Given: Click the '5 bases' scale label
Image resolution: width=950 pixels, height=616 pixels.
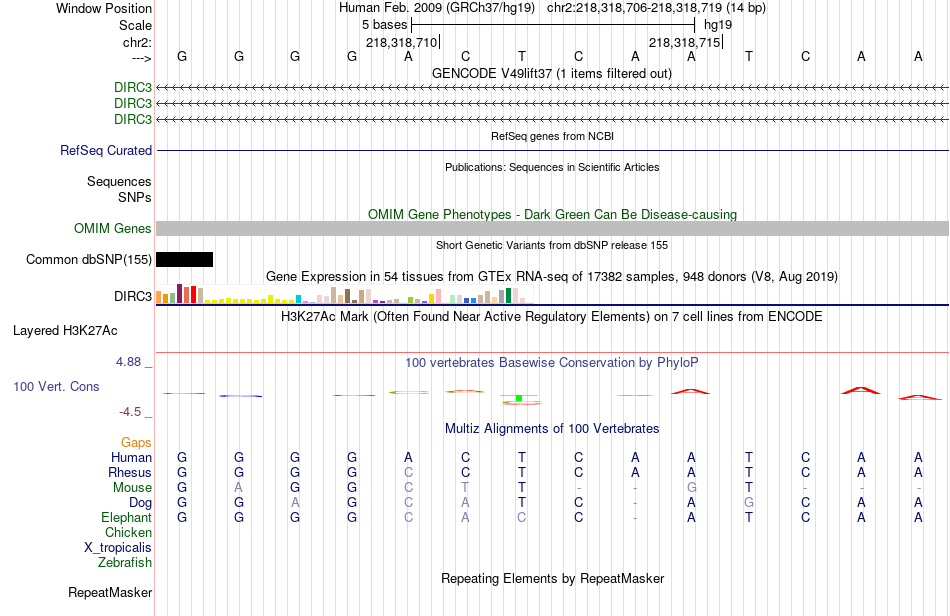Looking at the screenshot, I should pos(385,25).
